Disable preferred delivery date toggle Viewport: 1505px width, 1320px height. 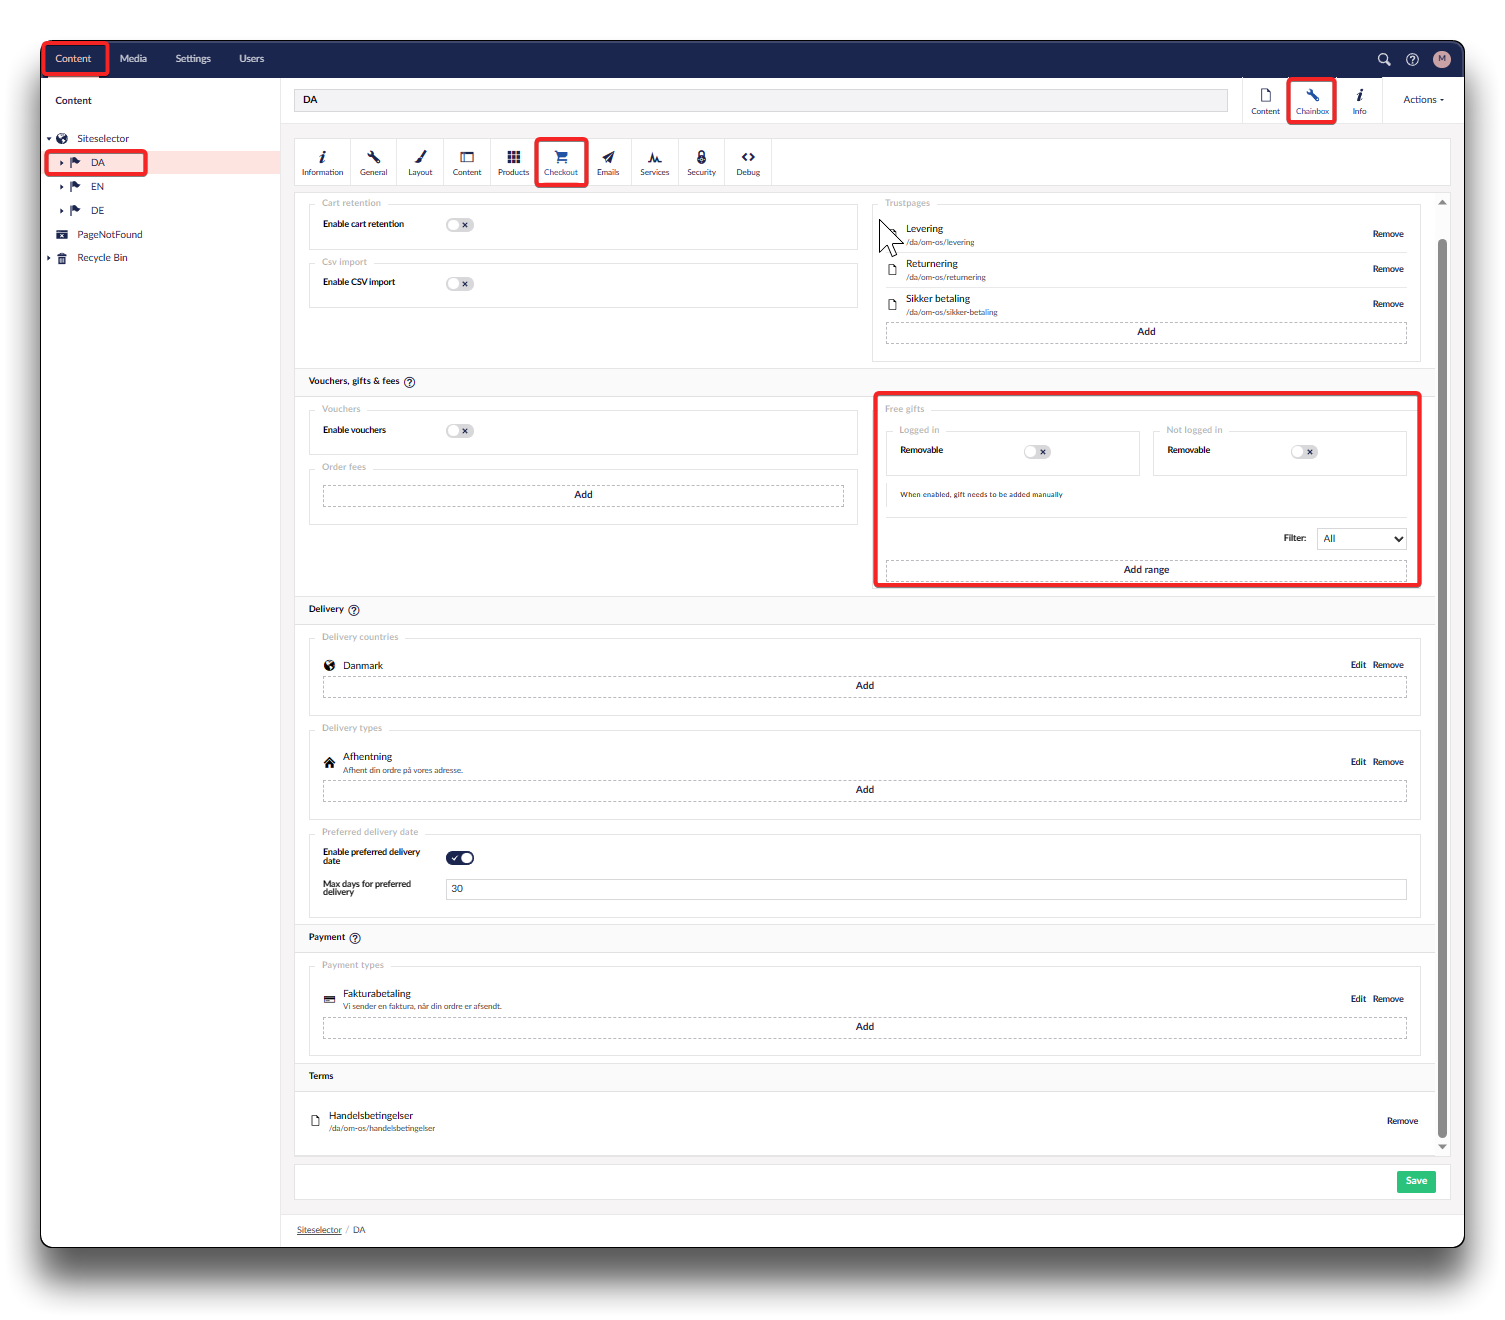click(x=460, y=858)
